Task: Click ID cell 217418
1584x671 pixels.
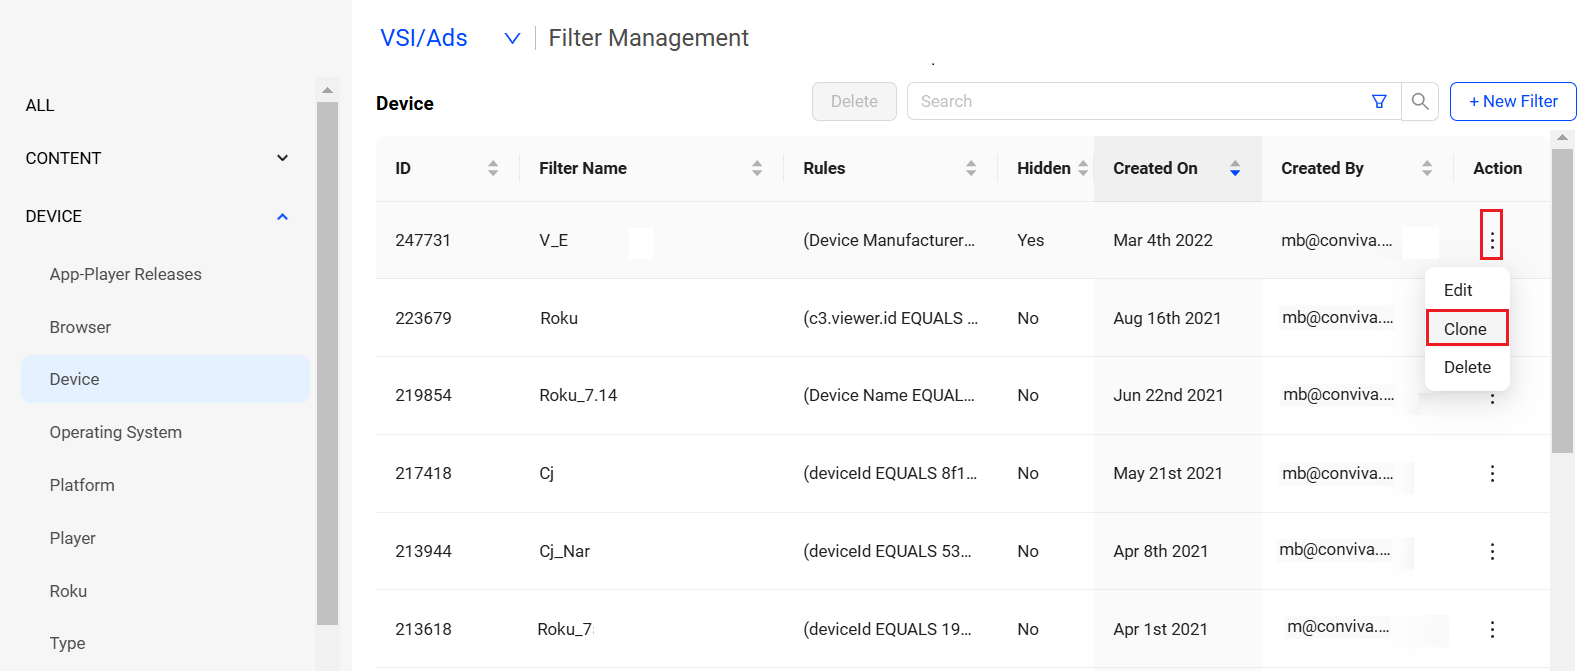Action: (423, 473)
